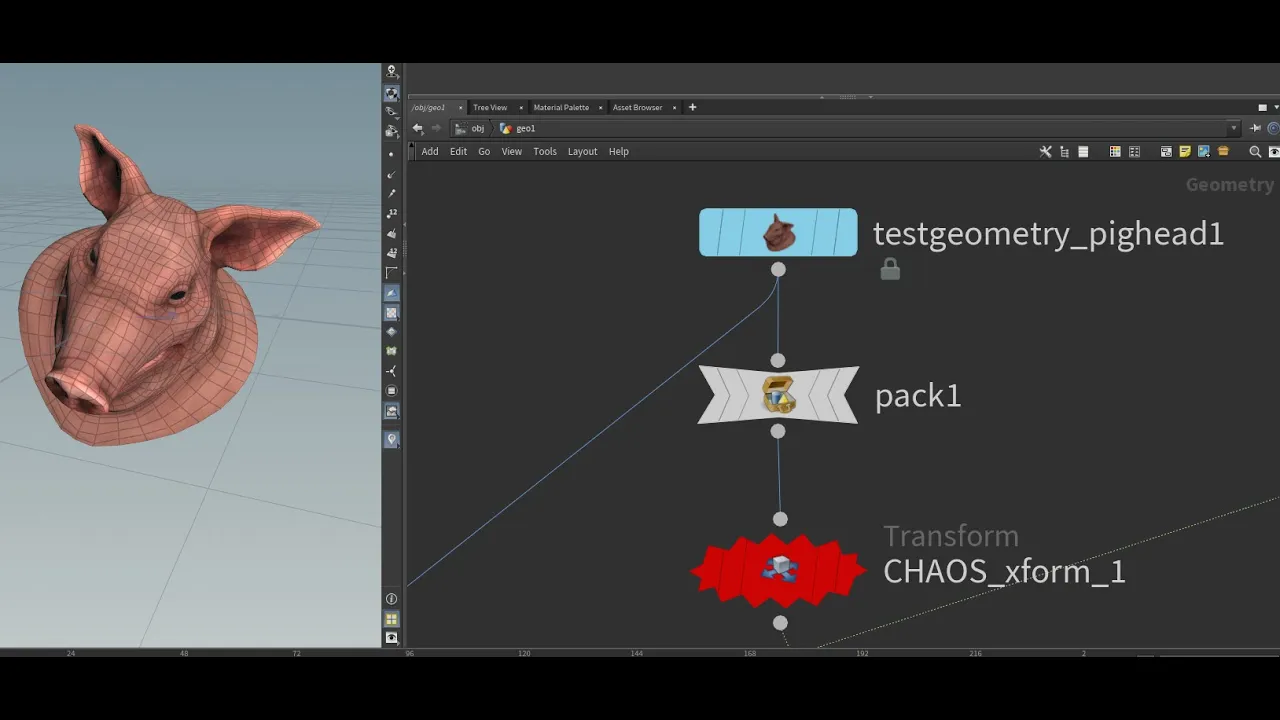Screen dimensions: 1280x720
Task: Open path history dropdown arrow
Action: 1234,128
